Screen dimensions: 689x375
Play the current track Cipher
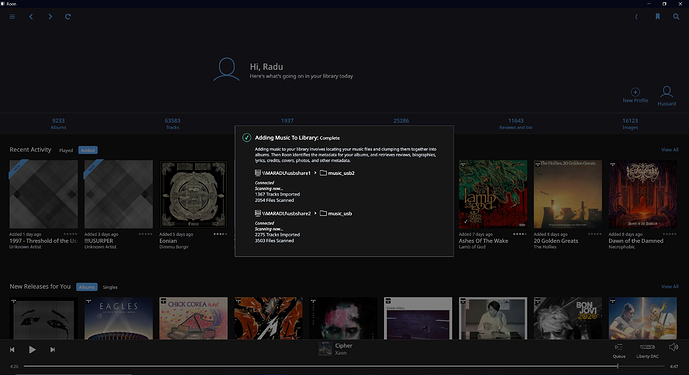(x=32, y=350)
